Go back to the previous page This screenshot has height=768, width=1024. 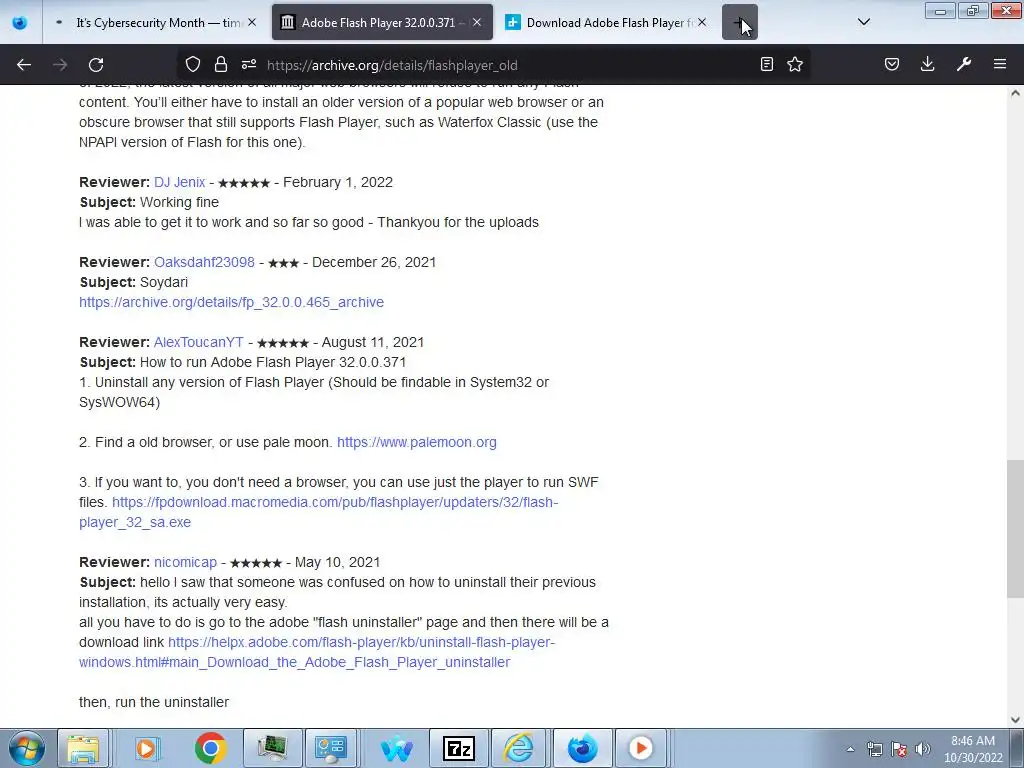(x=24, y=65)
